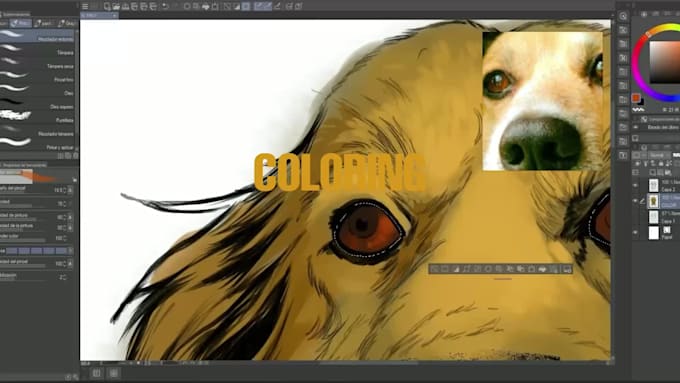
Task: Click the Fill bucket icon in command bar
Action: 206,6
